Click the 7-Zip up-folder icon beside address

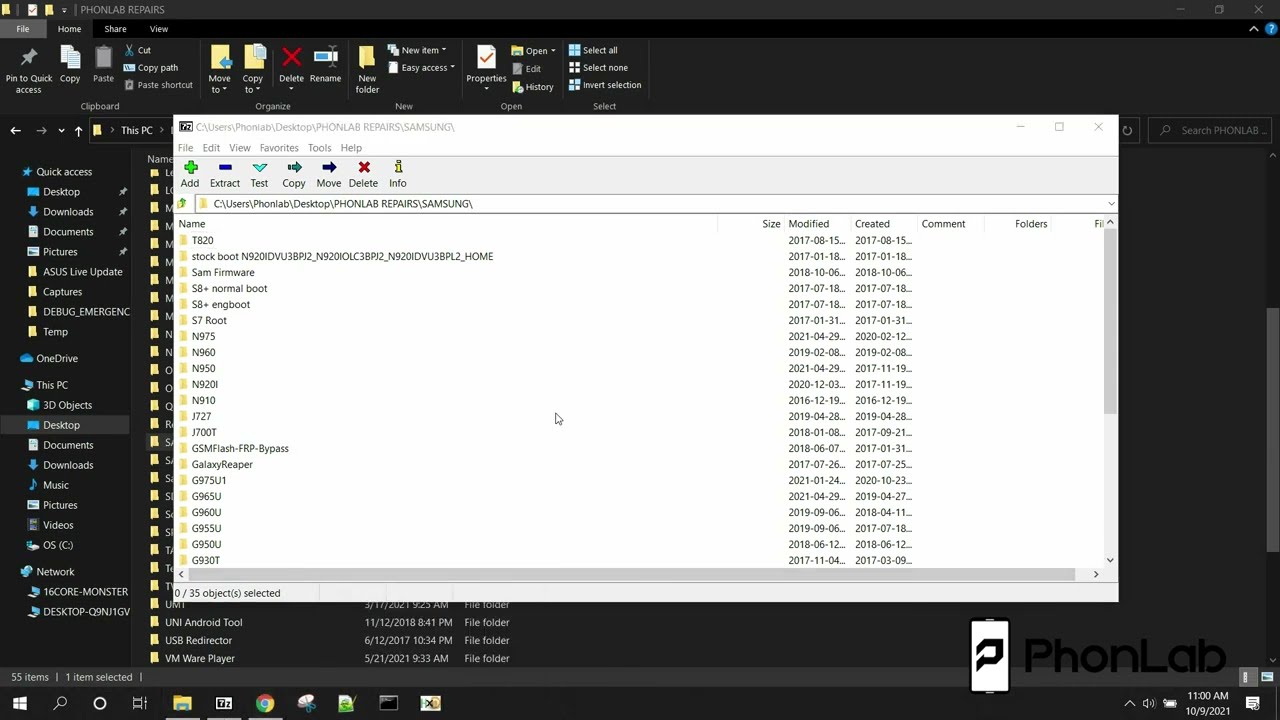tap(181, 203)
